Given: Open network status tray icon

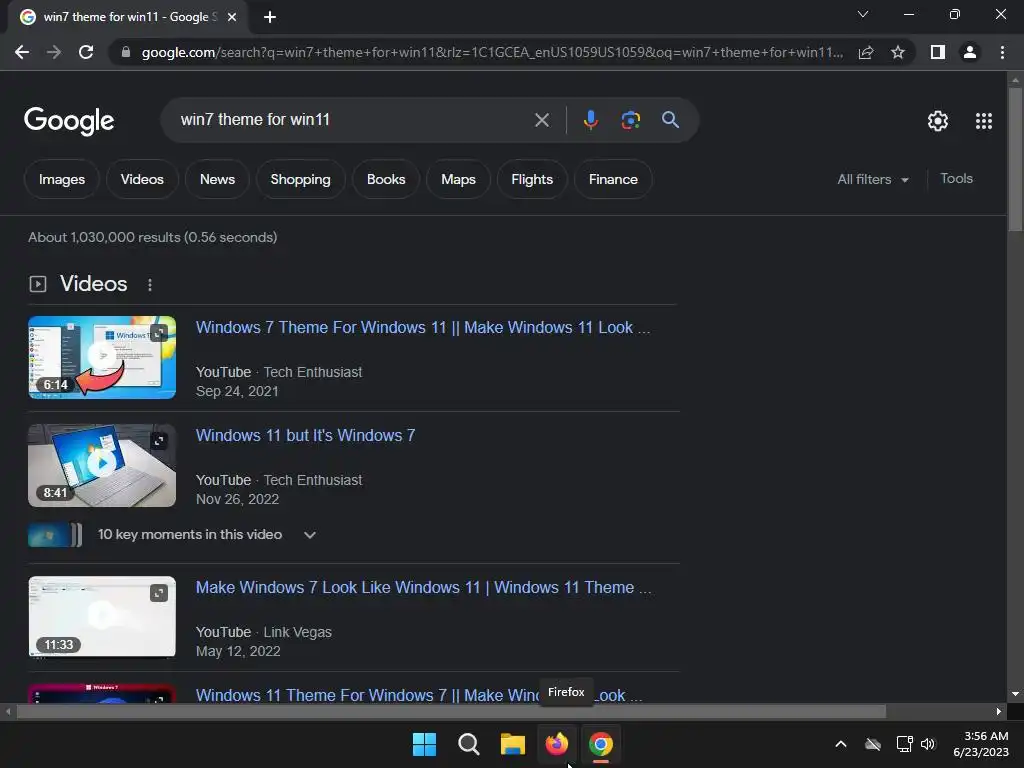Looking at the screenshot, I should coord(904,744).
